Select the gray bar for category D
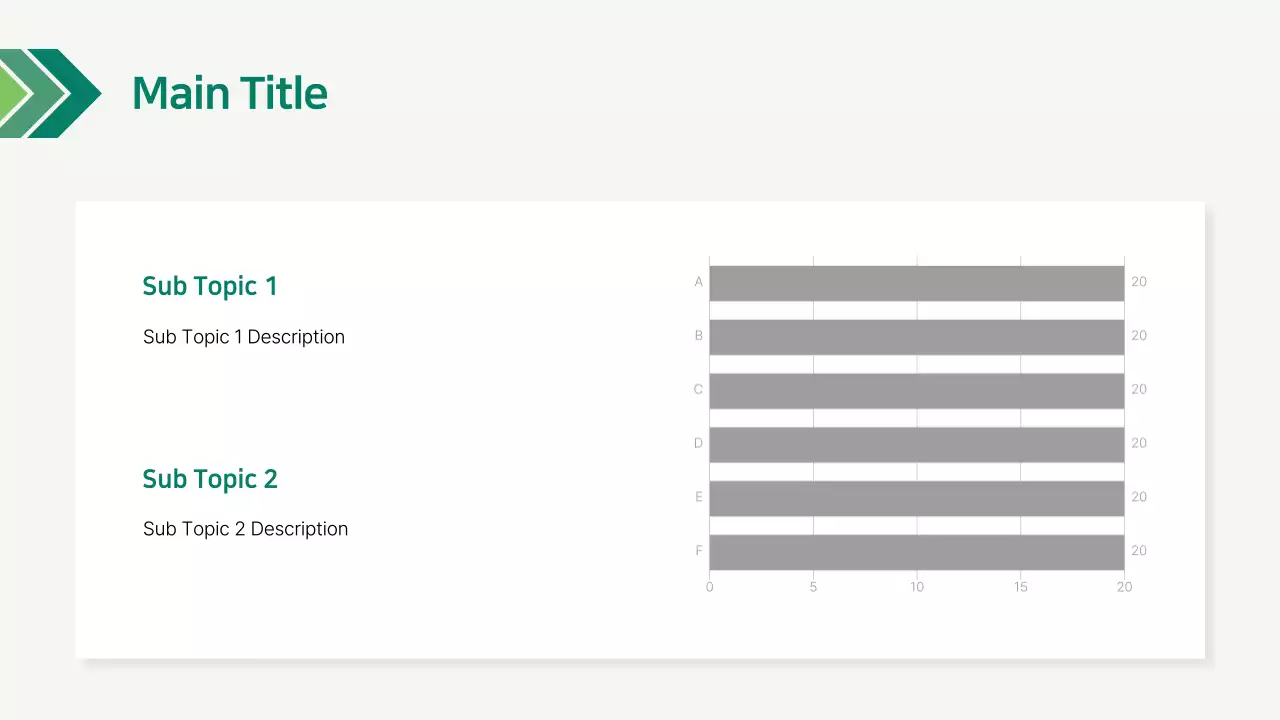Image resolution: width=1280 pixels, height=720 pixels. click(916, 445)
